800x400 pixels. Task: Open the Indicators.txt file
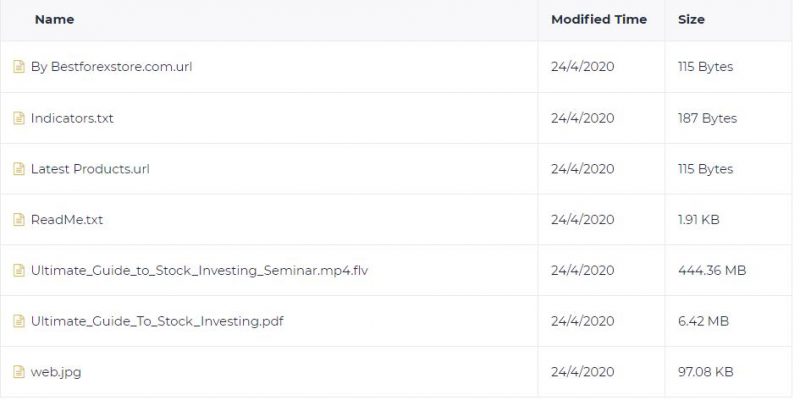tap(72, 118)
